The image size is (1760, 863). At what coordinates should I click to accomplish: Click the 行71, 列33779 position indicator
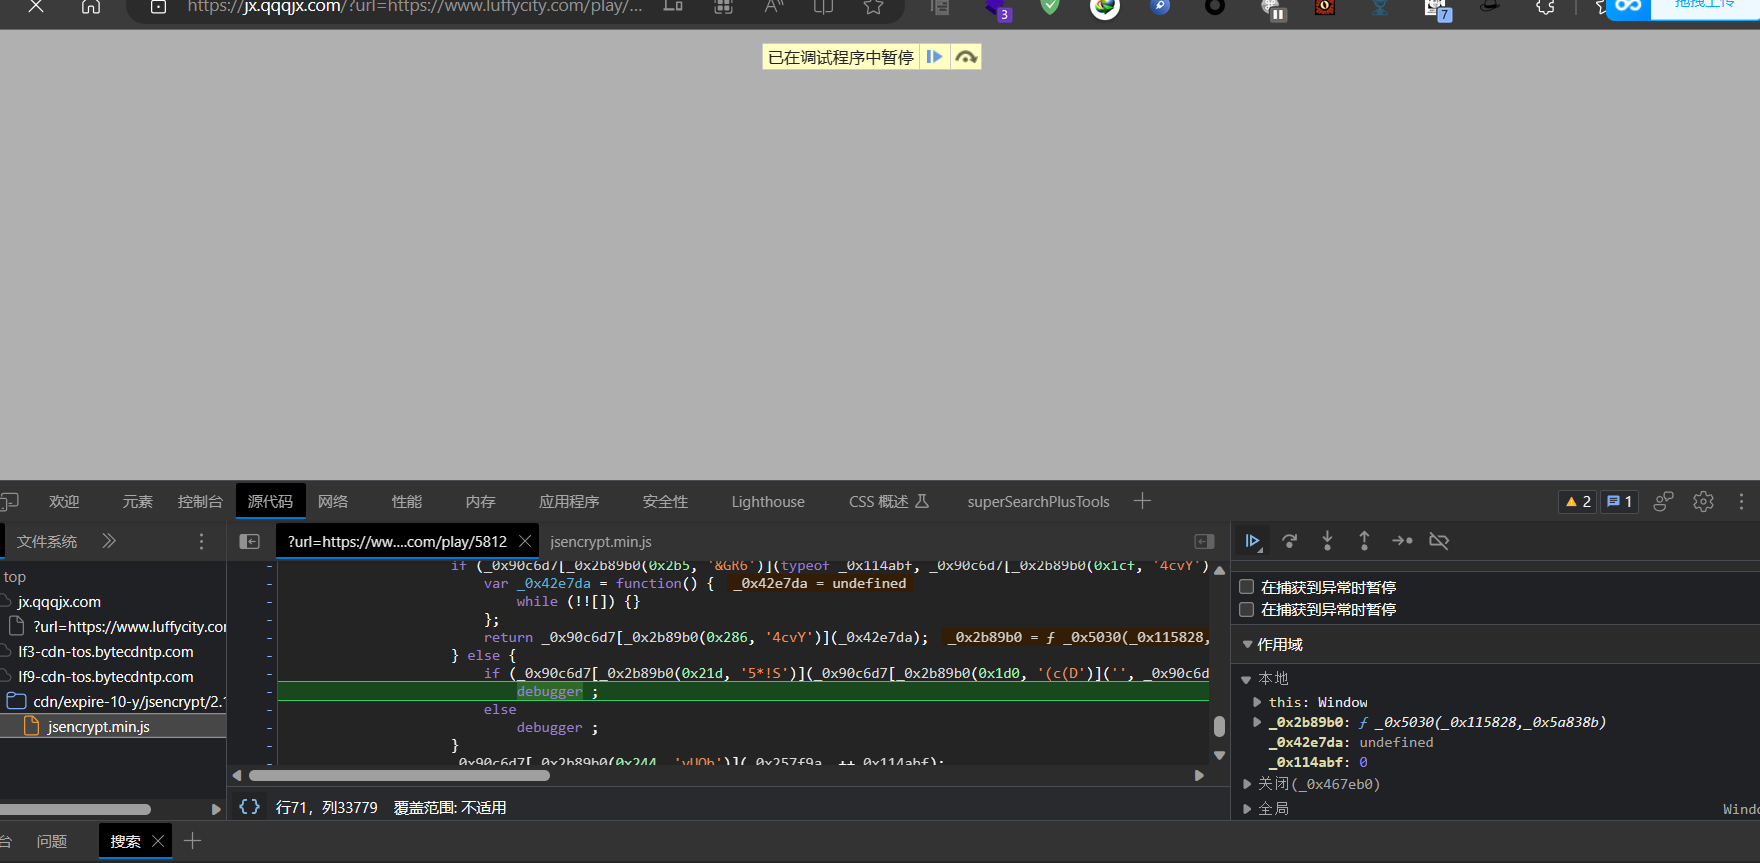(x=327, y=807)
